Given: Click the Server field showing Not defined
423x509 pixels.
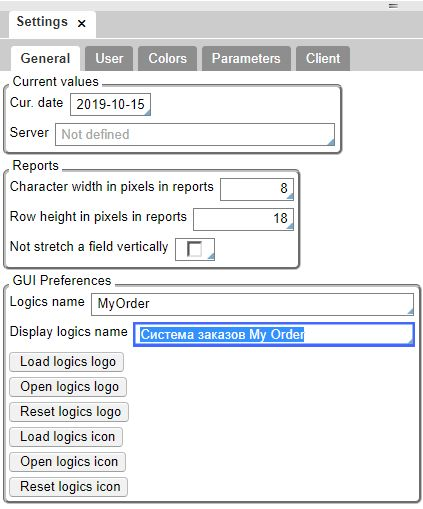Looking at the screenshot, I should click(x=195, y=134).
